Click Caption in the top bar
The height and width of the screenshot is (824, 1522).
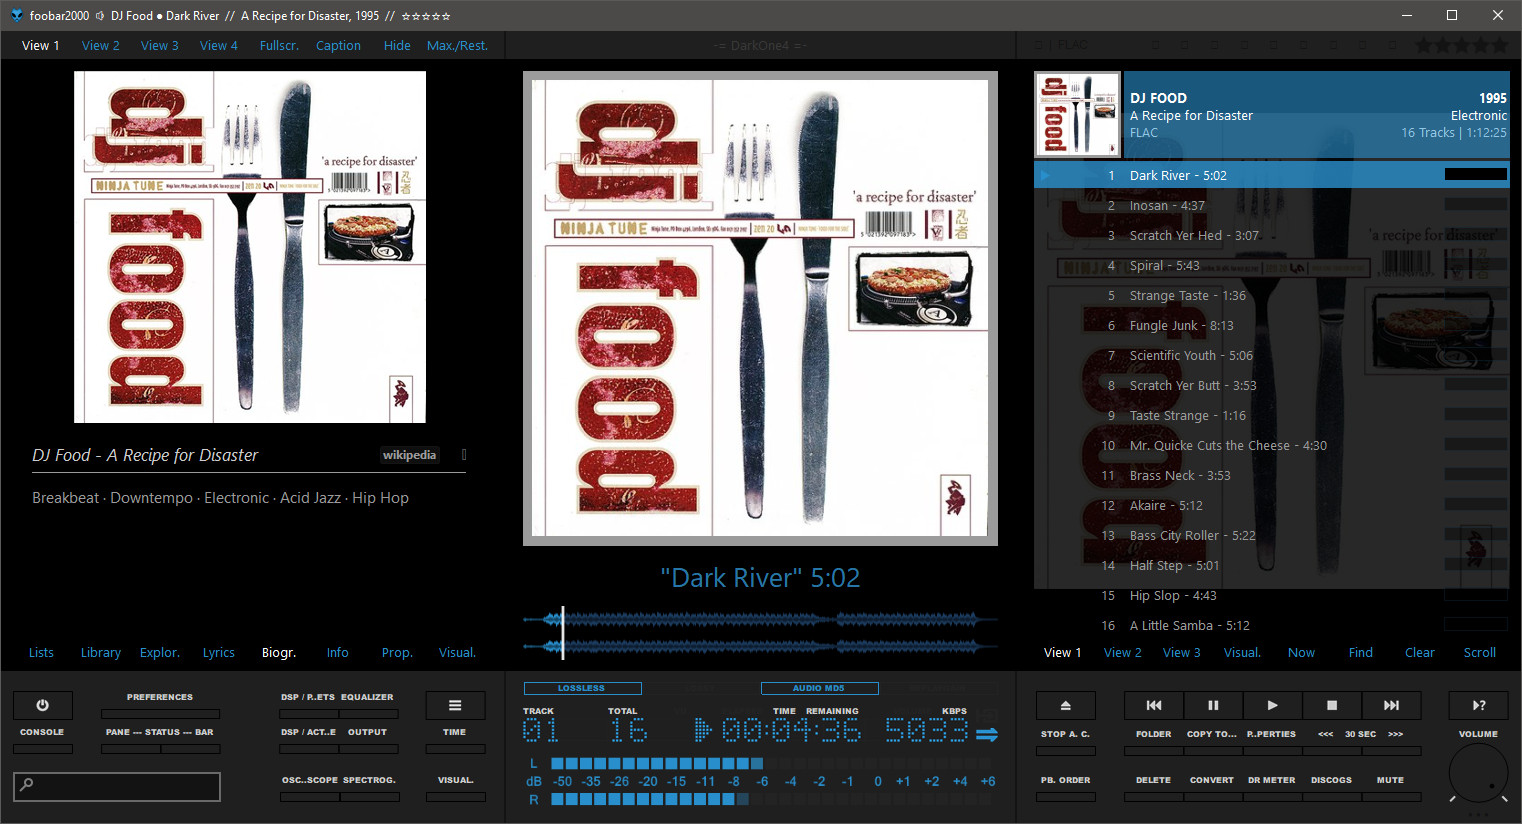click(x=338, y=45)
